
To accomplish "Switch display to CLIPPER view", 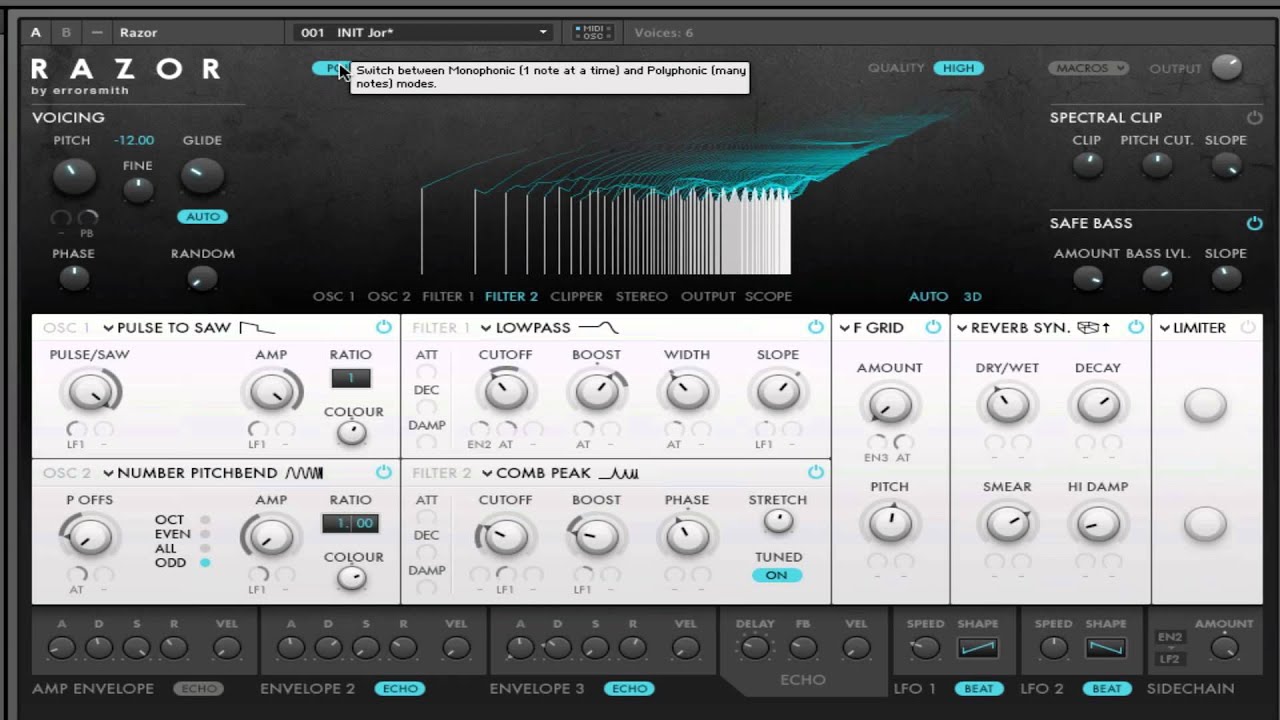I will 576,296.
